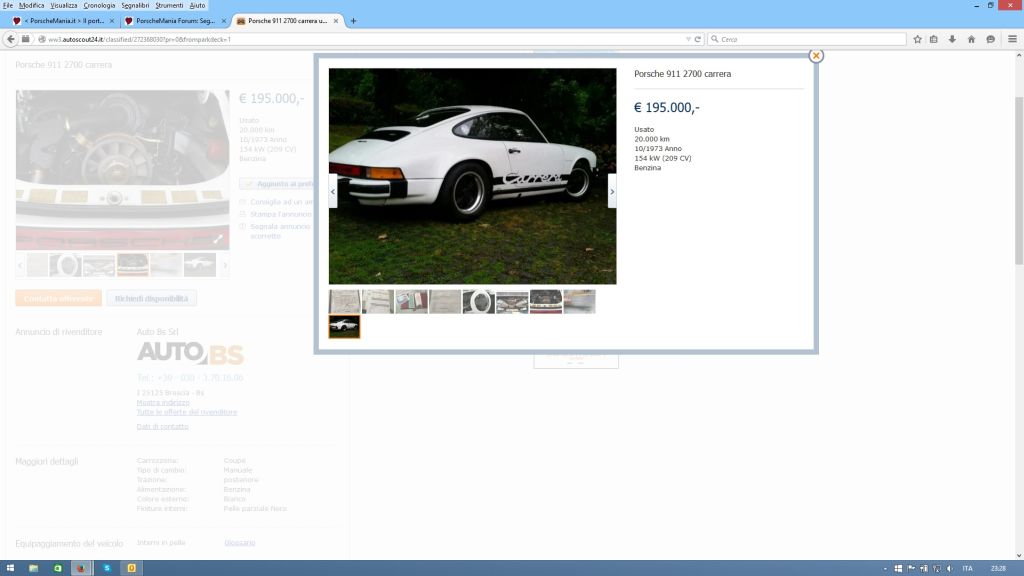Open Tutte le offerte del rivenditore link
Image resolution: width=1024 pixels, height=576 pixels.
187,412
